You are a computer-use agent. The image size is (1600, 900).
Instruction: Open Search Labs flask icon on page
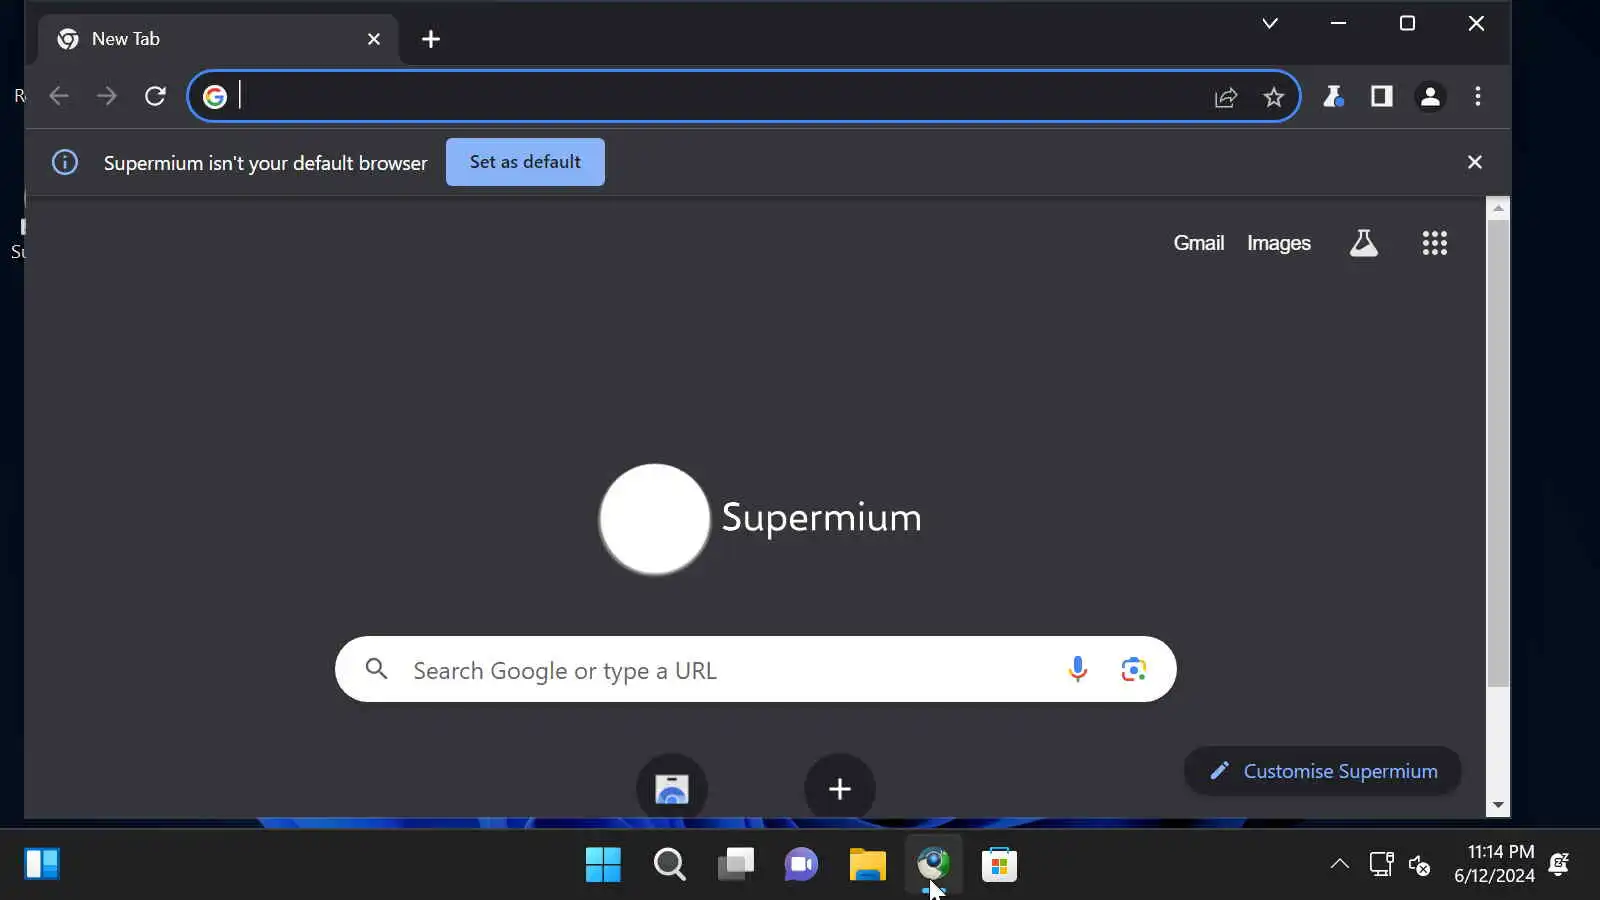1364,243
